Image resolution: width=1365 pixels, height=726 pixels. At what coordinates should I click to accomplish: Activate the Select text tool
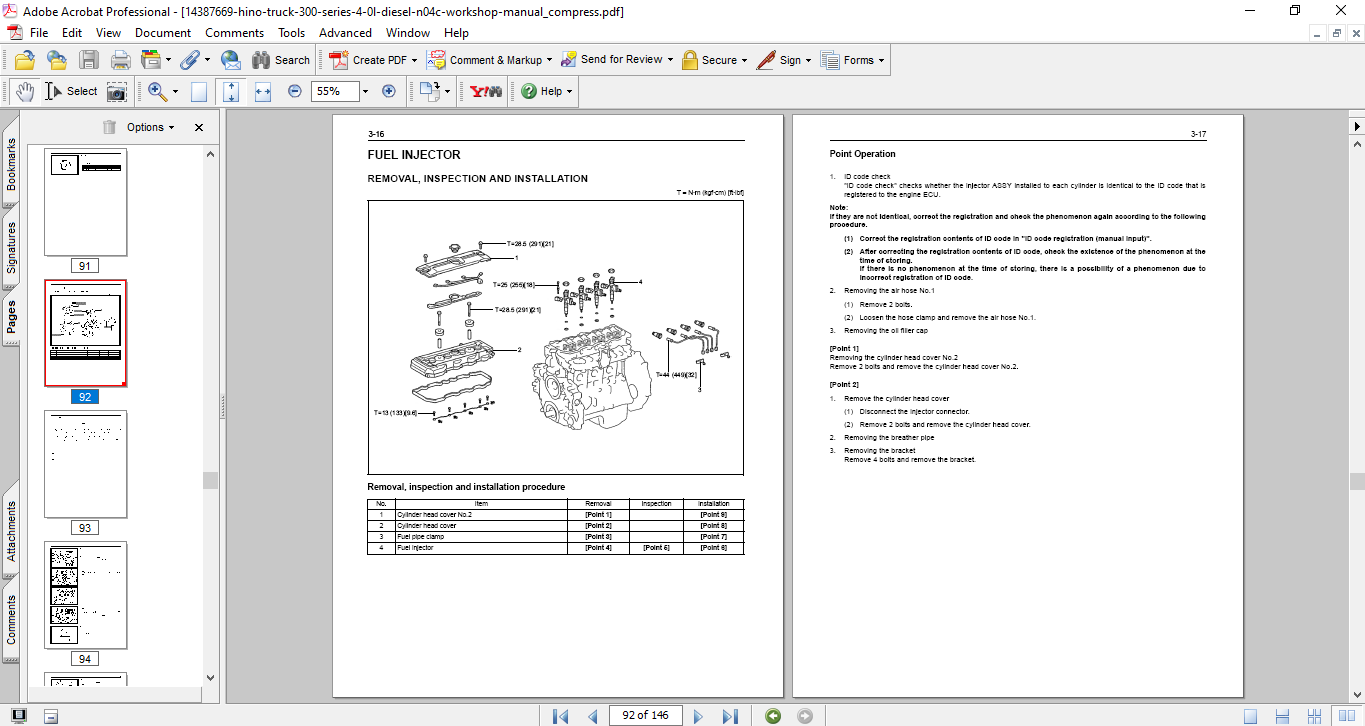pyautogui.click(x=70, y=91)
